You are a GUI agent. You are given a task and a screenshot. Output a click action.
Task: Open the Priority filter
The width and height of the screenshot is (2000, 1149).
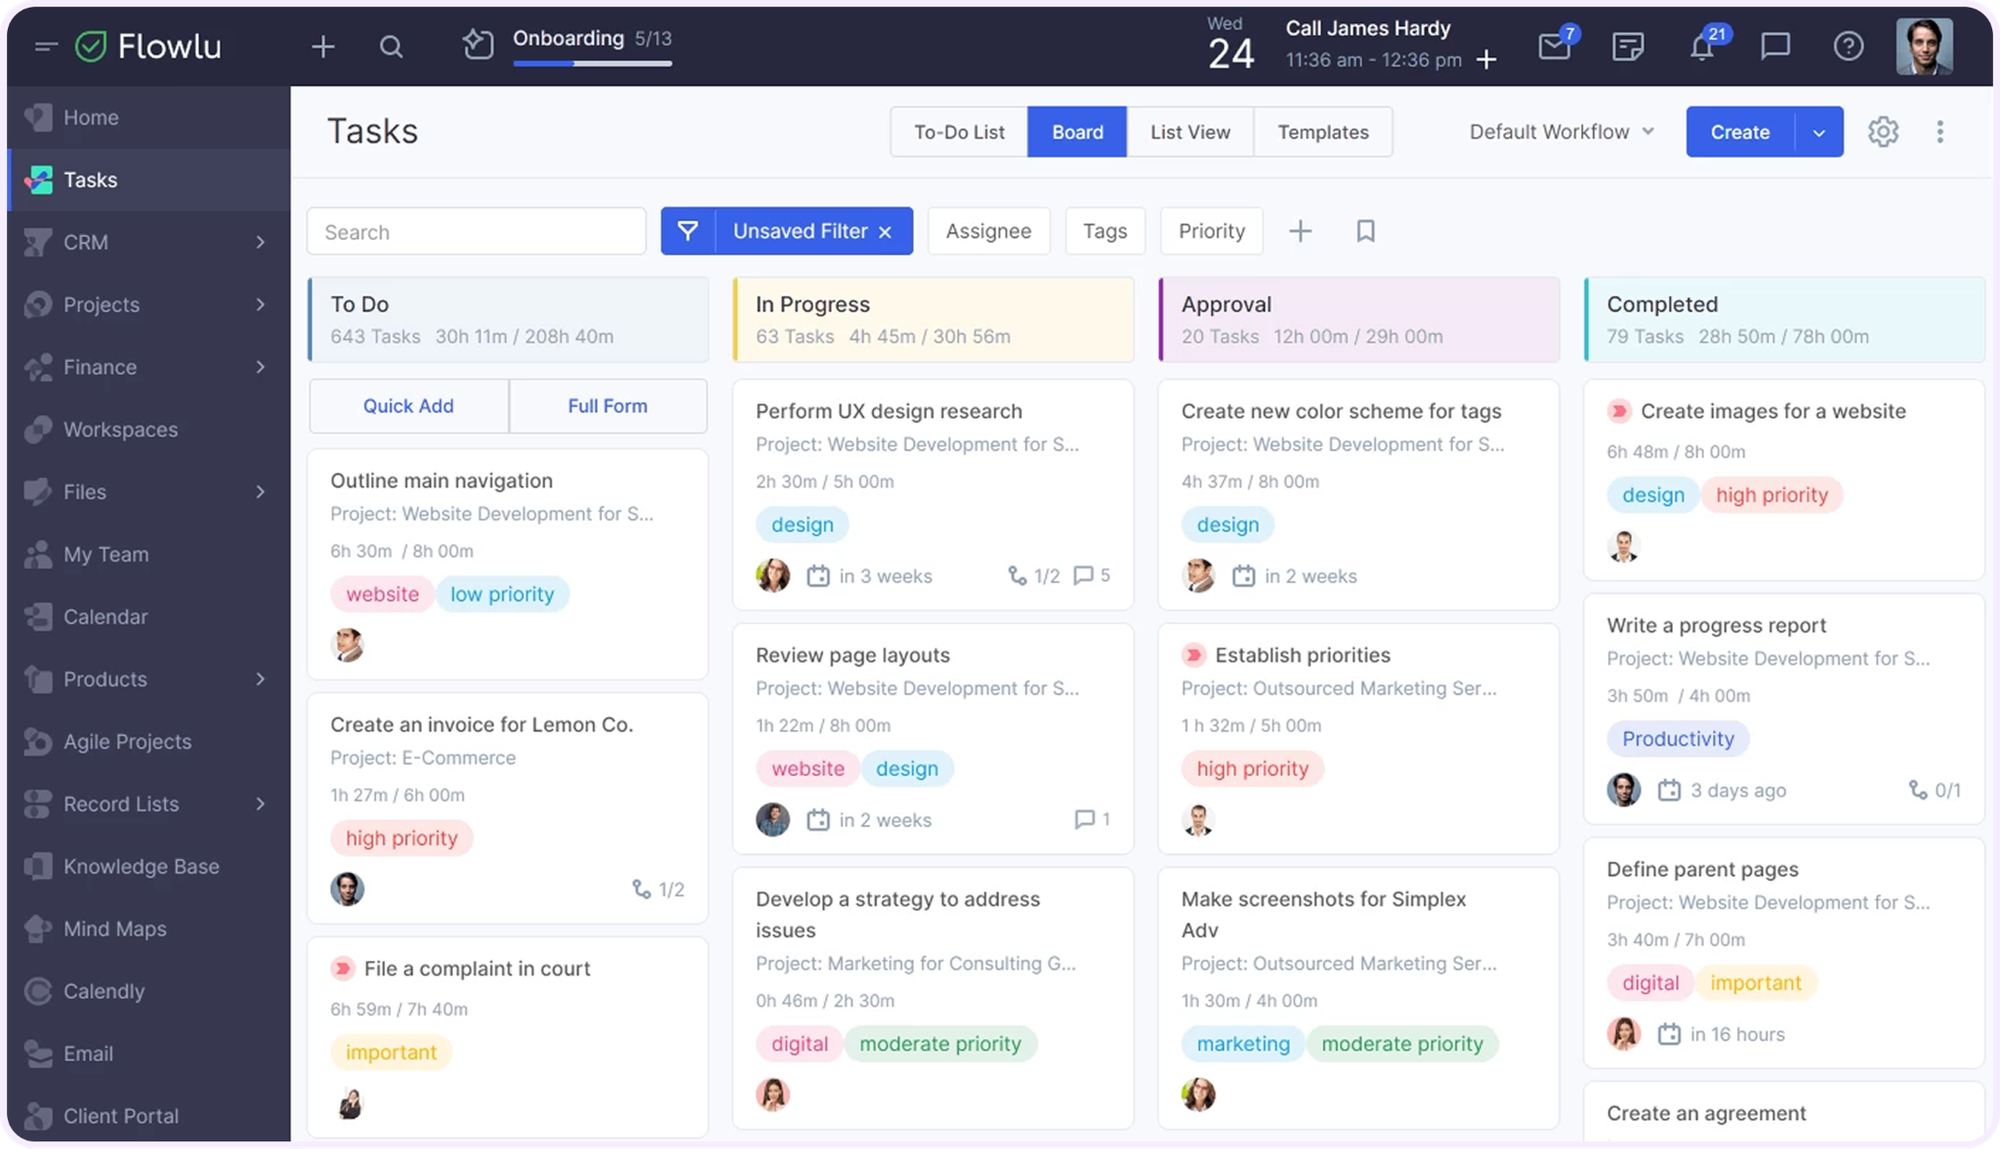tap(1211, 231)
